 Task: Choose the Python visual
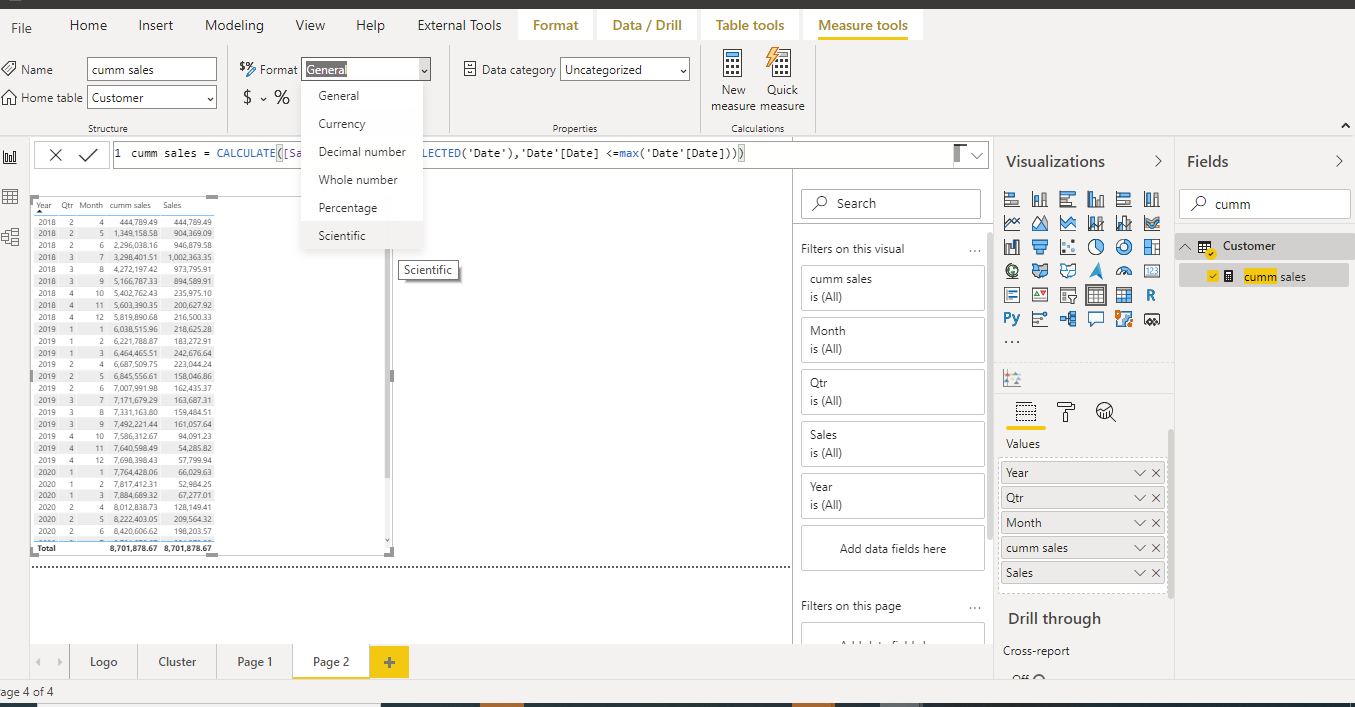pyautogui.click(x=1012, y=319)
